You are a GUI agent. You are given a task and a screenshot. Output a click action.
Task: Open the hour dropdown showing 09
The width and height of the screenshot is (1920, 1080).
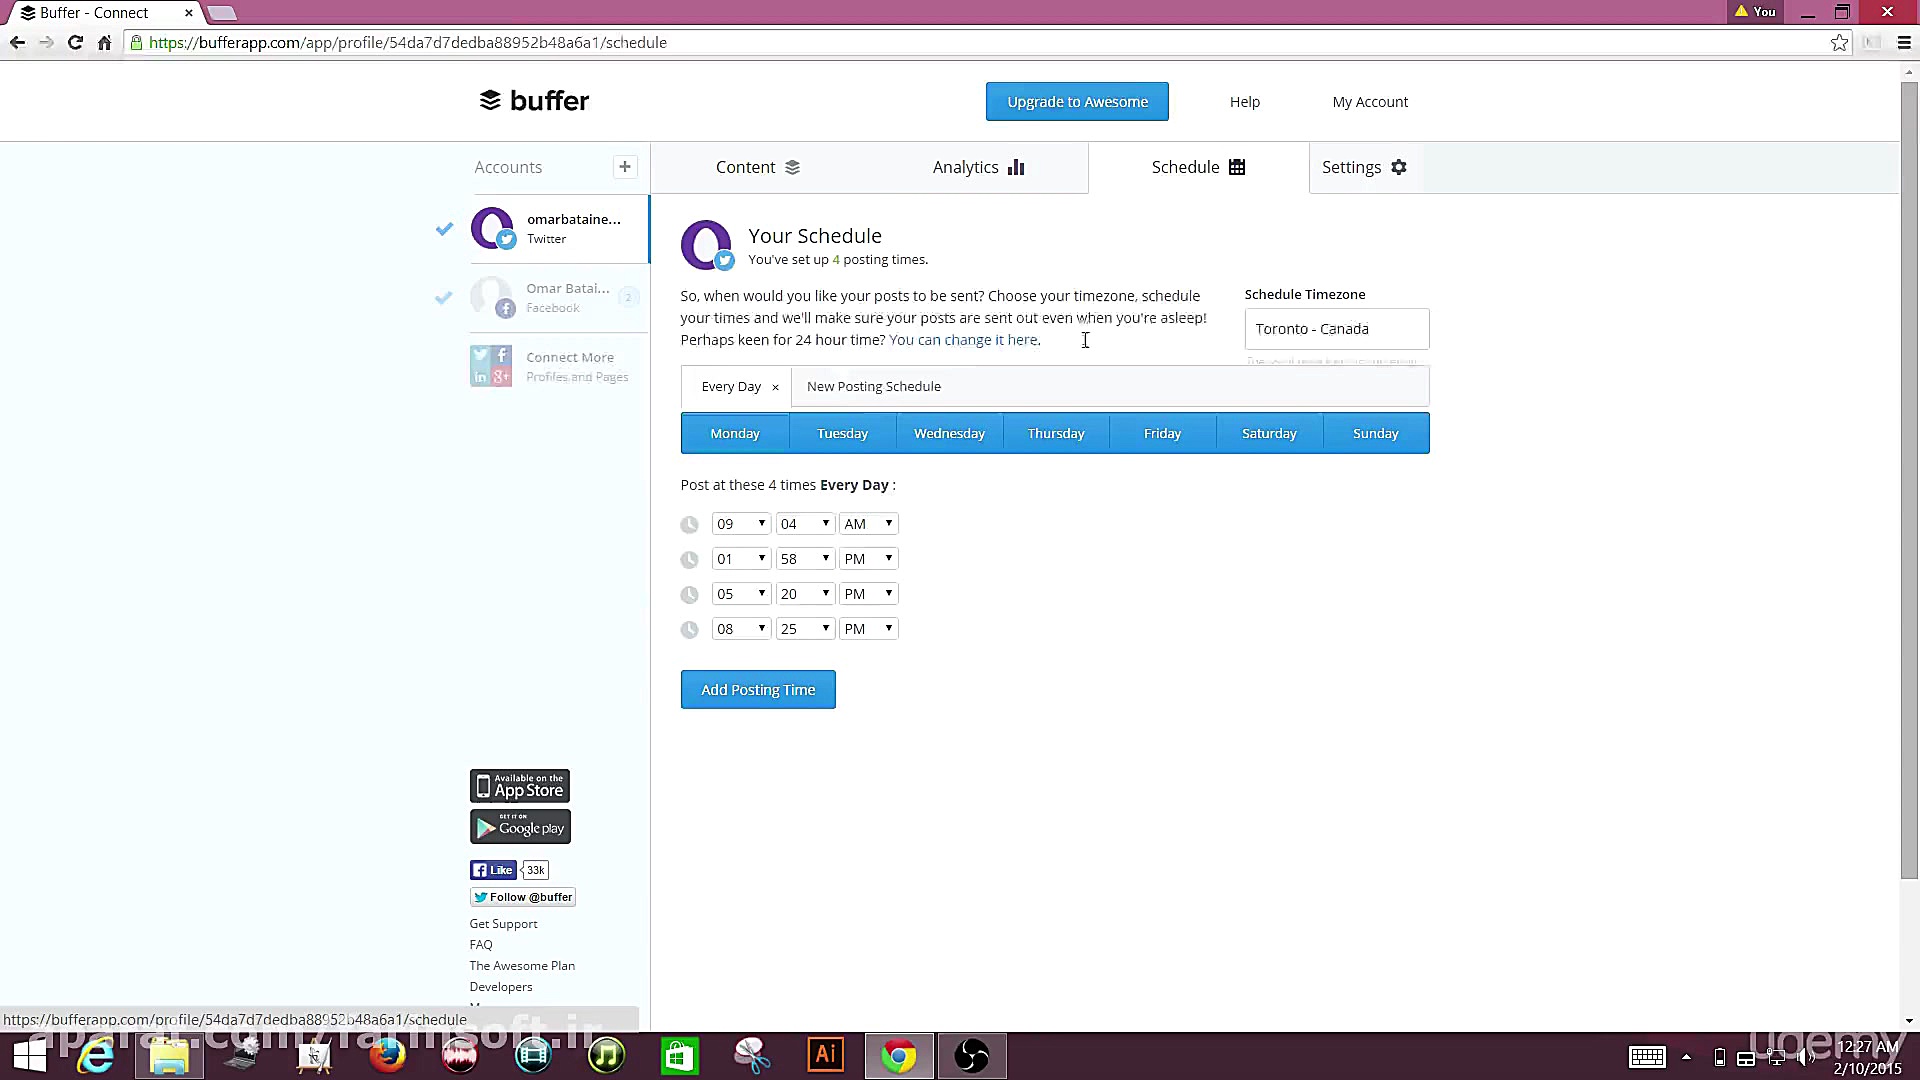[740, 524]
